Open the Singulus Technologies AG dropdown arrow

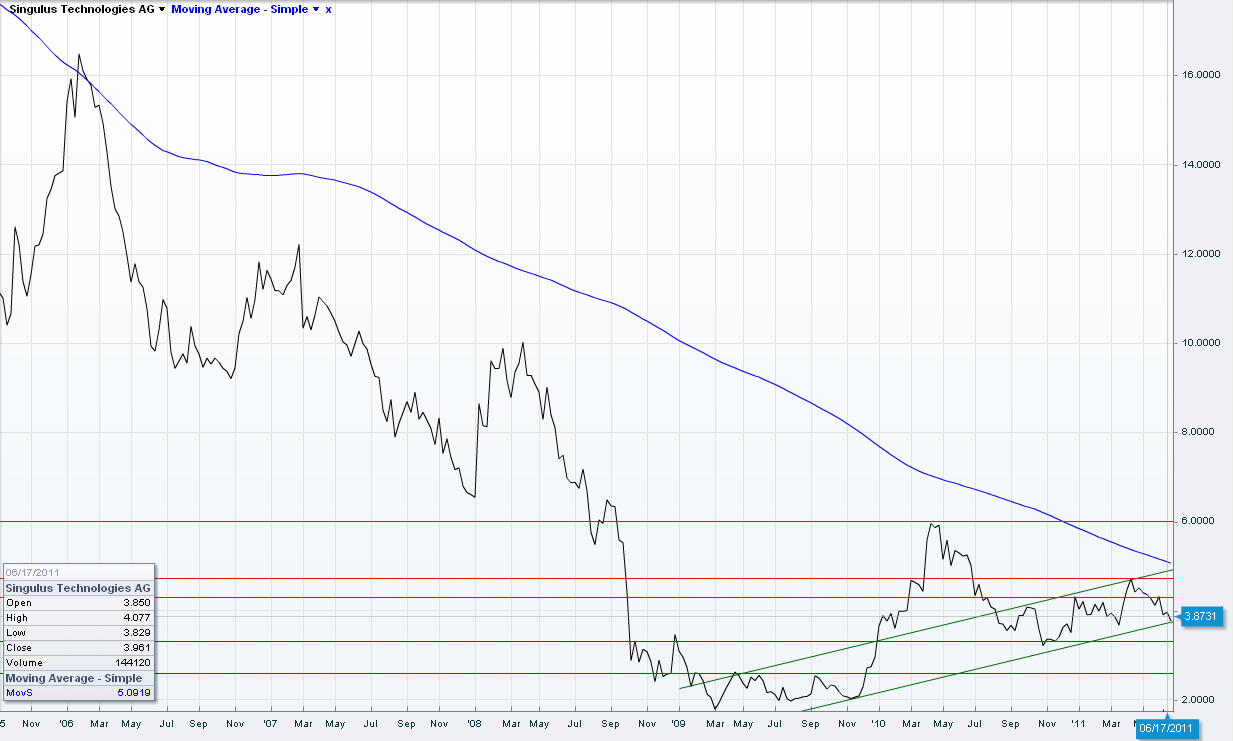[162, 9]
